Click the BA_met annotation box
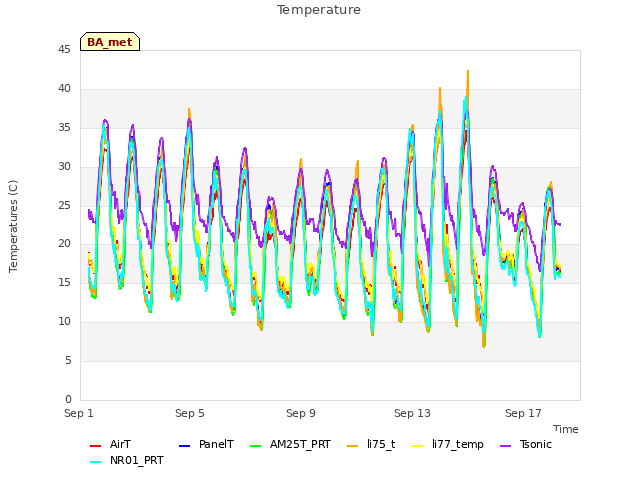This screenshot has width=640, height=480. point(110,42)
